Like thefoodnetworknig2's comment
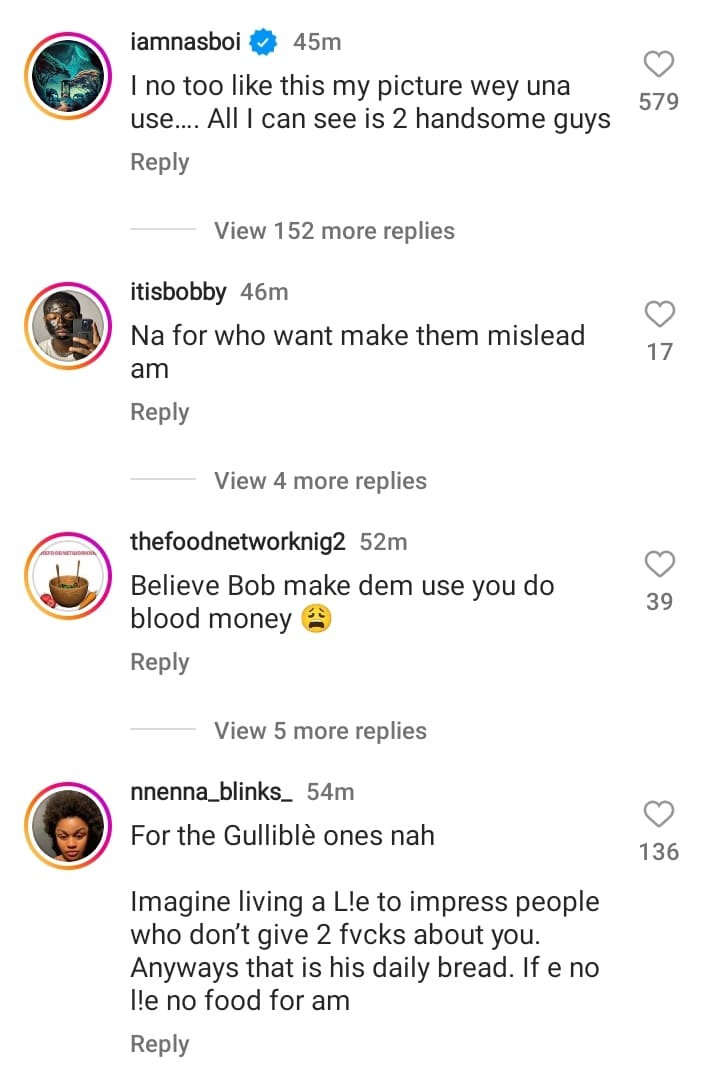The image size is (720, 1088). click(659, 565)
